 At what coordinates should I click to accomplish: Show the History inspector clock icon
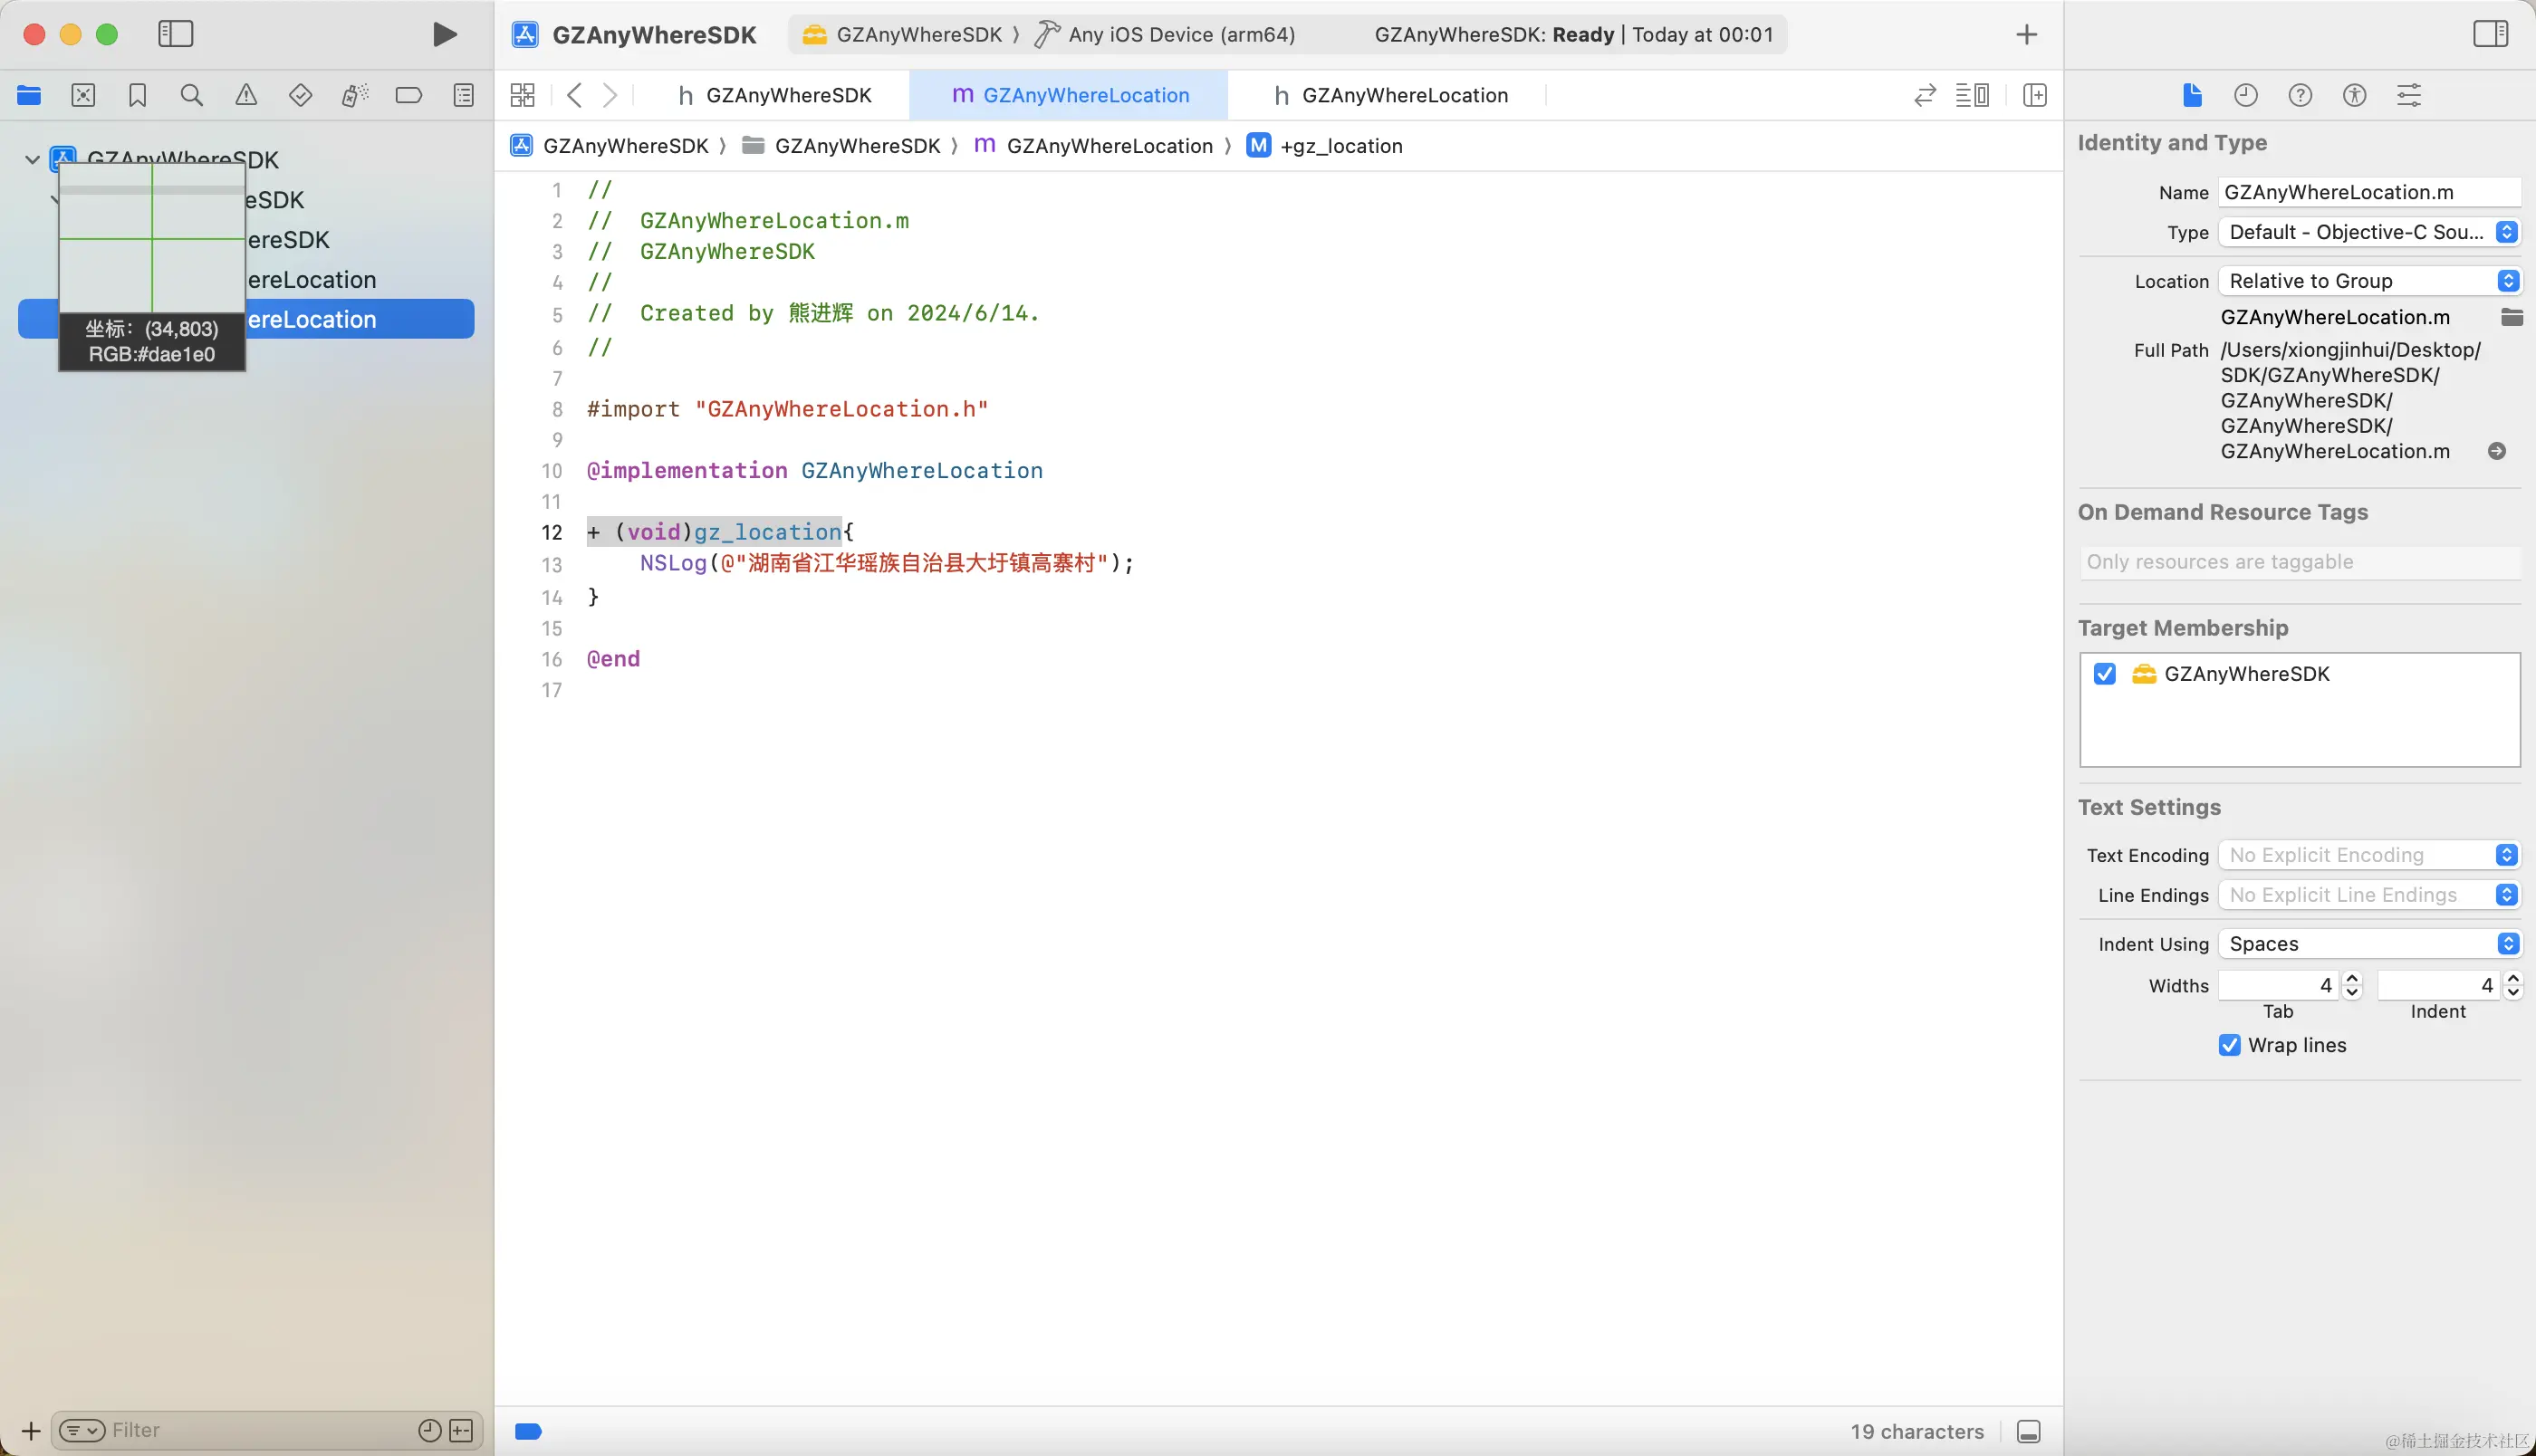(x=2246, y=95)
